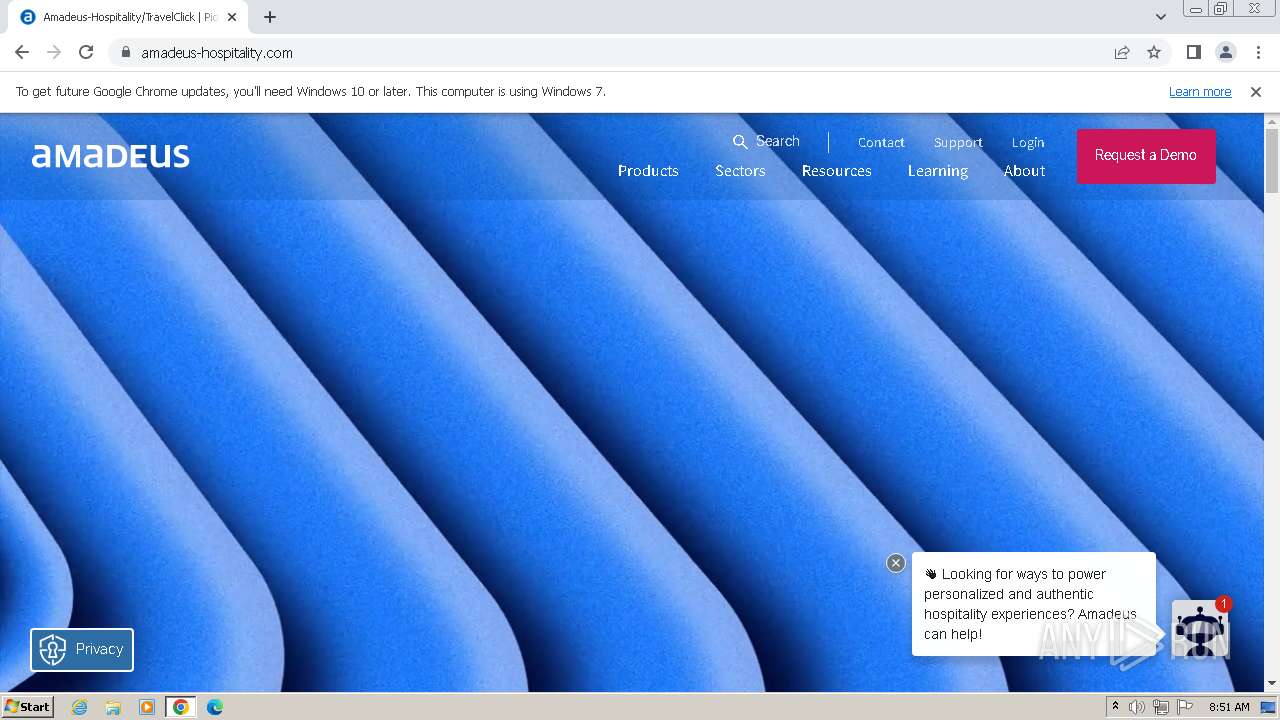Open the site Search magnifier

click(x=740, y=142)
